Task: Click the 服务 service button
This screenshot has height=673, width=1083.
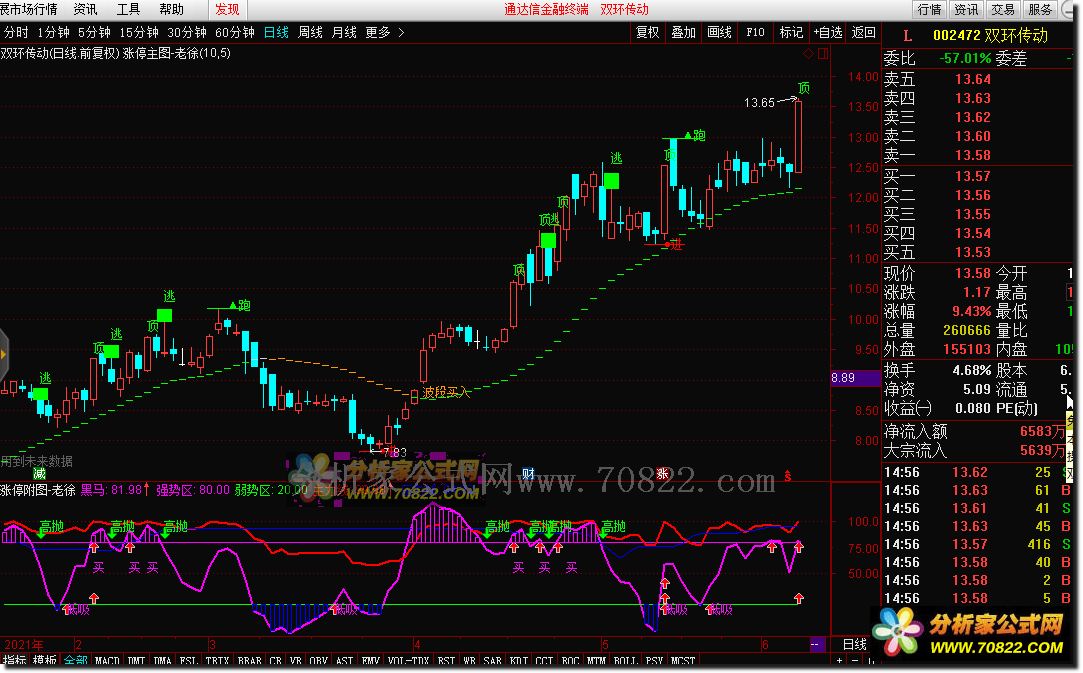Action: (1040, 9)
